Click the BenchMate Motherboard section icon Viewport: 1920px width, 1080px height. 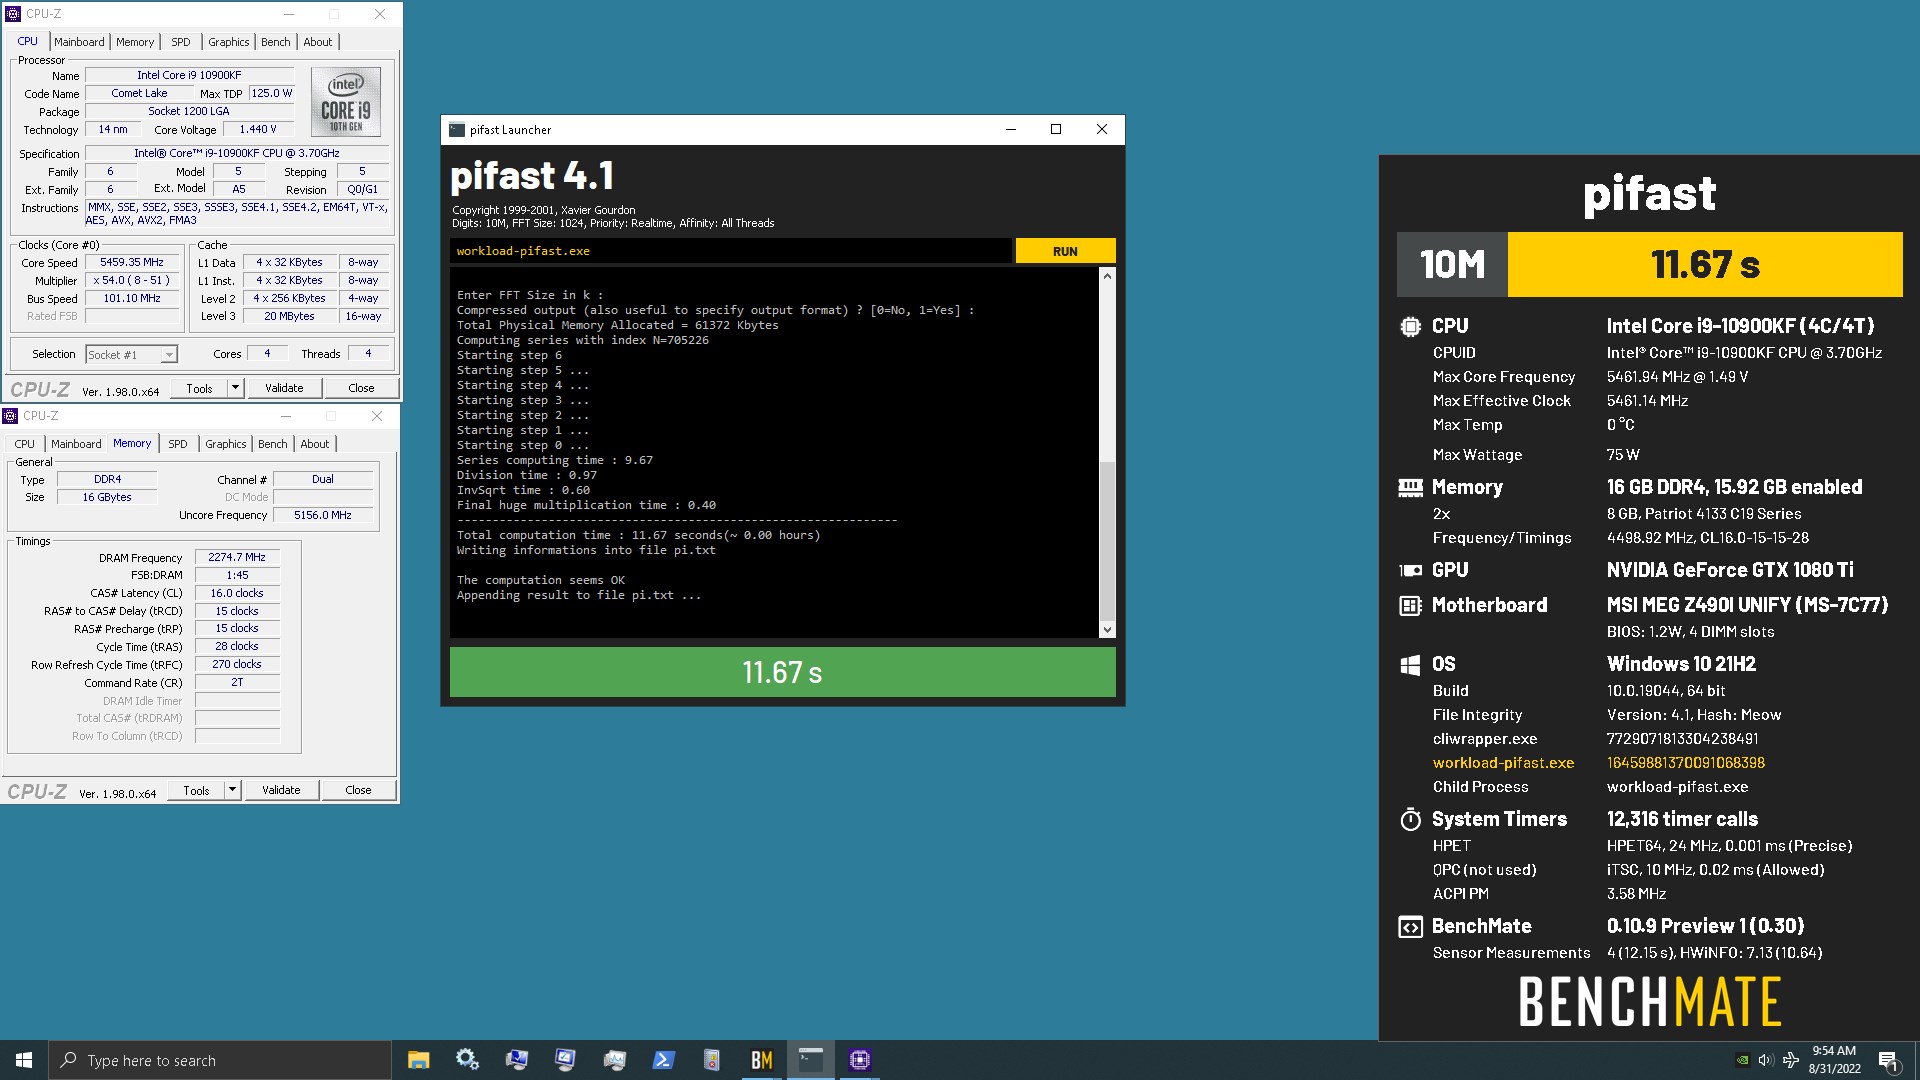pos(1410,605)
